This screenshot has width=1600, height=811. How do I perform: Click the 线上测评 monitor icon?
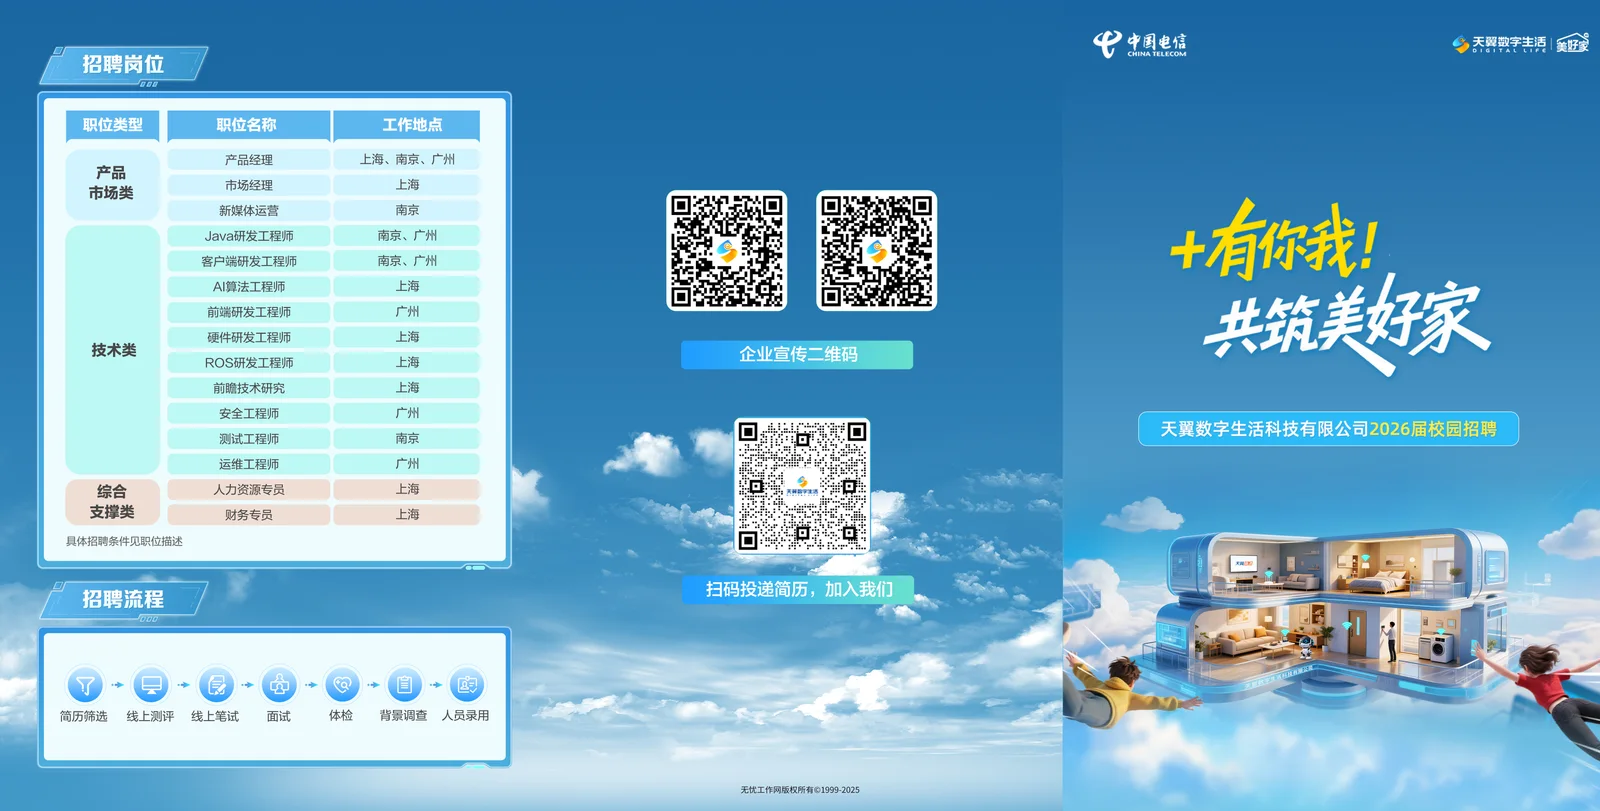151,685
